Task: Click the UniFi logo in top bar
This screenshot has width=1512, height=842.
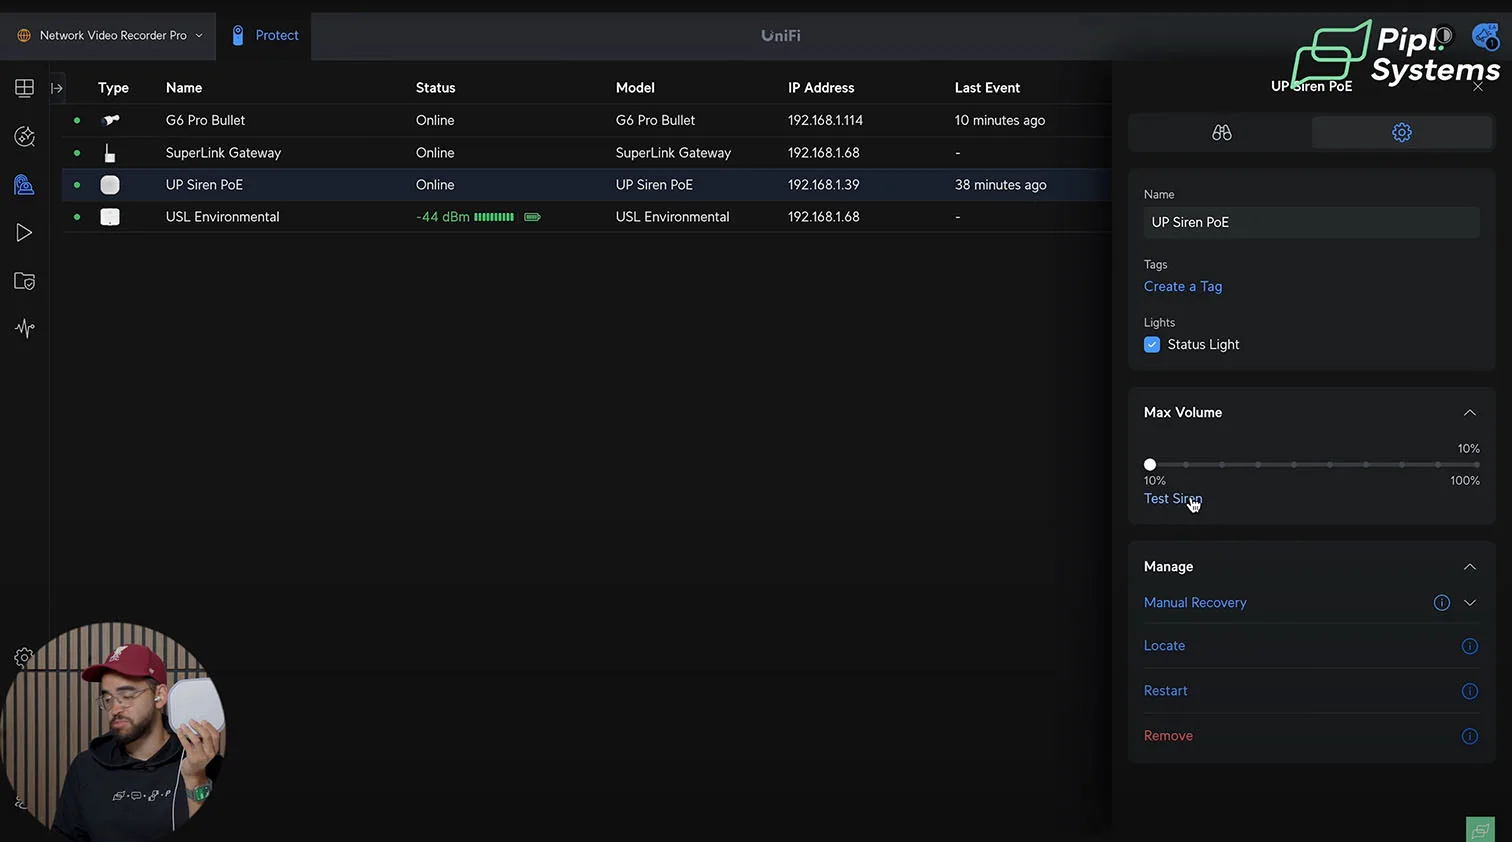Action: (780, 35)
